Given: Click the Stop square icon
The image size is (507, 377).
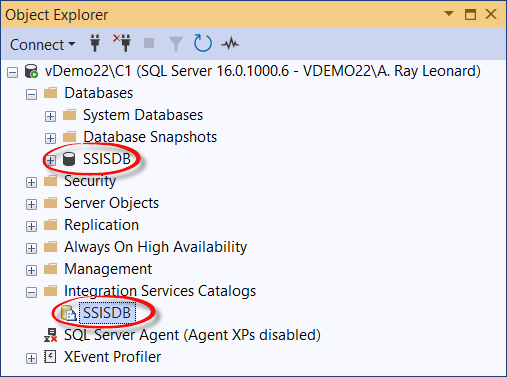Looking at the screenshot, I should click(149, 43).
